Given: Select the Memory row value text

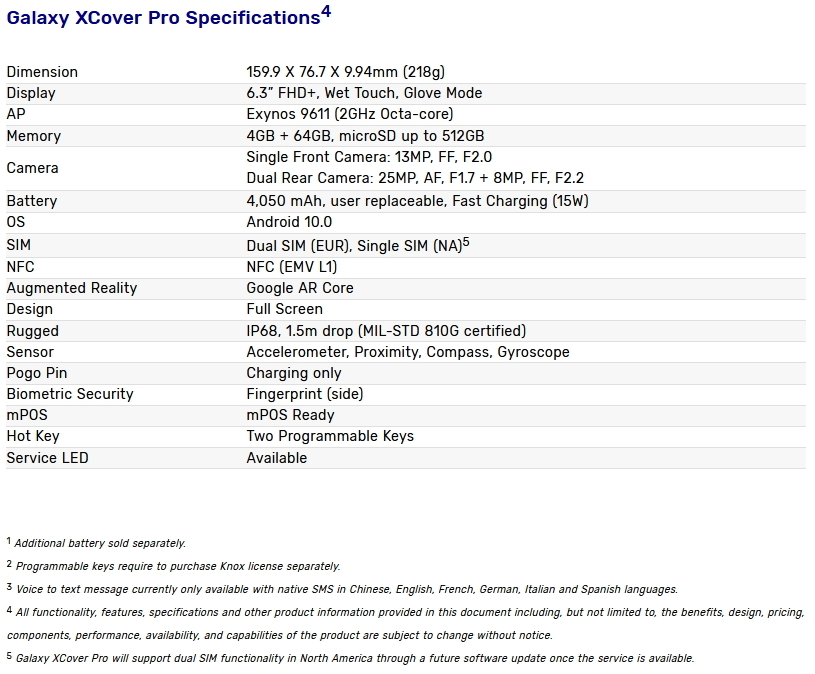Looking at the screenshot, I should tap(365, 136).
